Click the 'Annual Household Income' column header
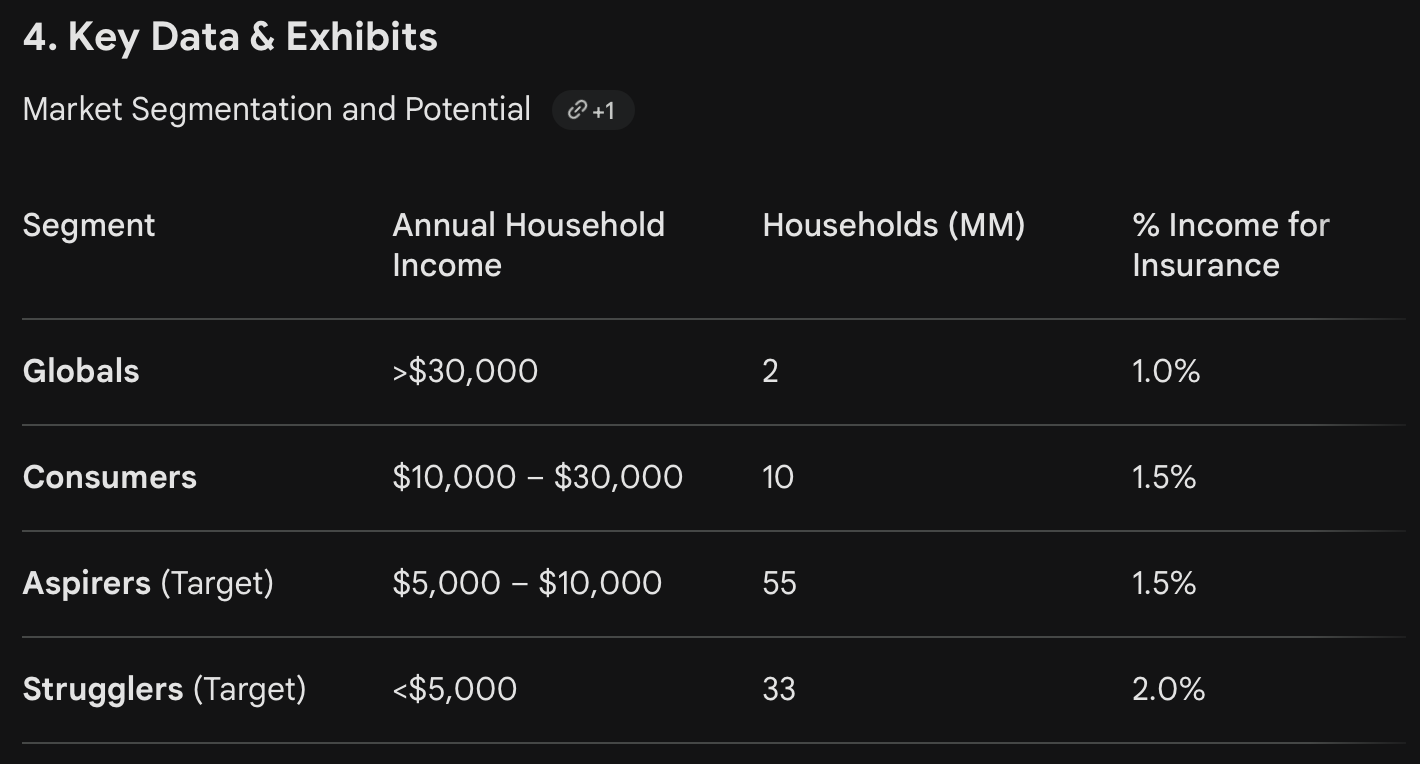This screenshot has height=764, width=1420. [x=528, y=245]
